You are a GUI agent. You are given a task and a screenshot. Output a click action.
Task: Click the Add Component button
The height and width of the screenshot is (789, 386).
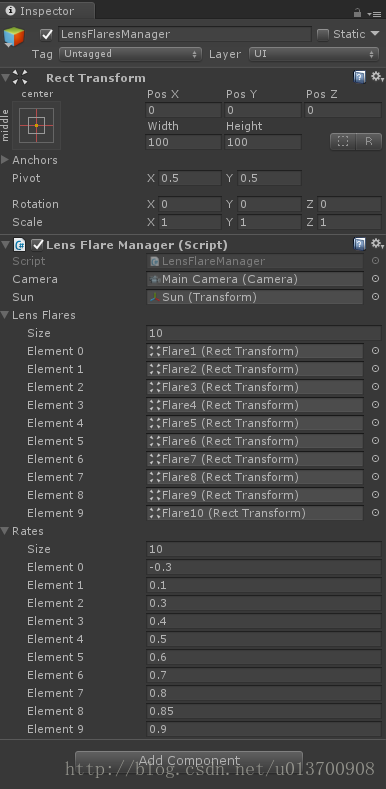click(x=189, y=760)
